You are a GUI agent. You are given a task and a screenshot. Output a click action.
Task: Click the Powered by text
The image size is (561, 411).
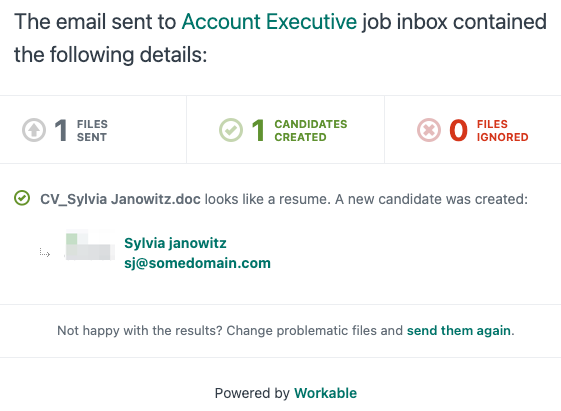(x=252, y=393)
